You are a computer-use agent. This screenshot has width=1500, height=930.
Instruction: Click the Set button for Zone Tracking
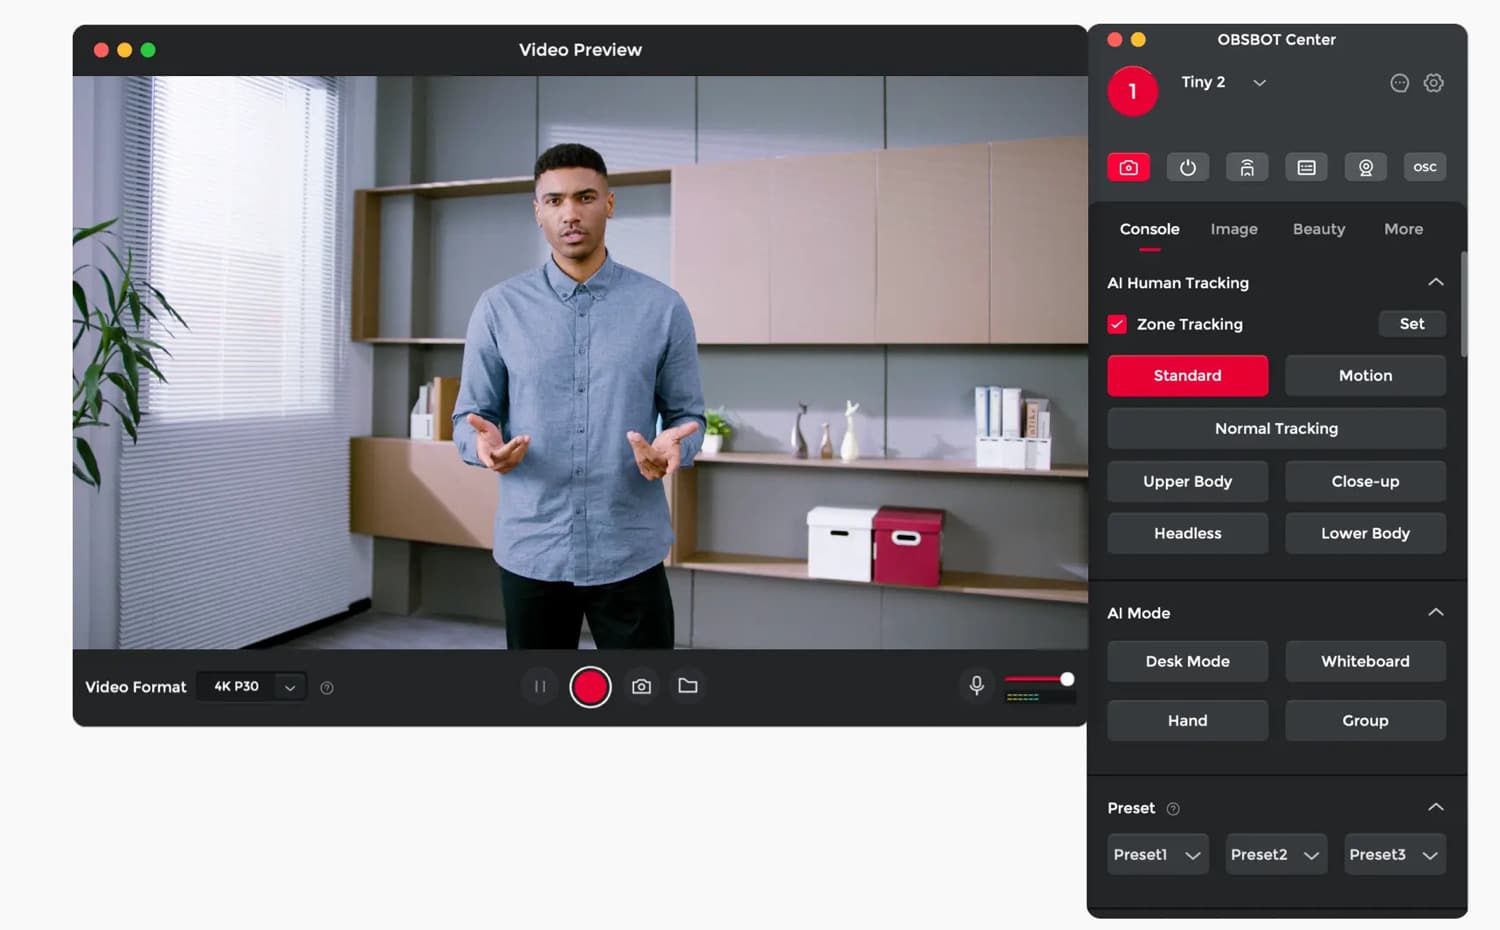click(1412, 324)
